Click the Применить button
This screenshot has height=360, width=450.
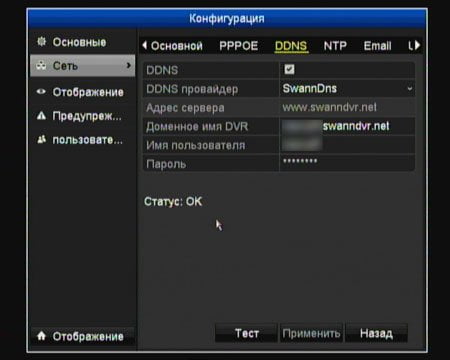(x=311, y=333)
